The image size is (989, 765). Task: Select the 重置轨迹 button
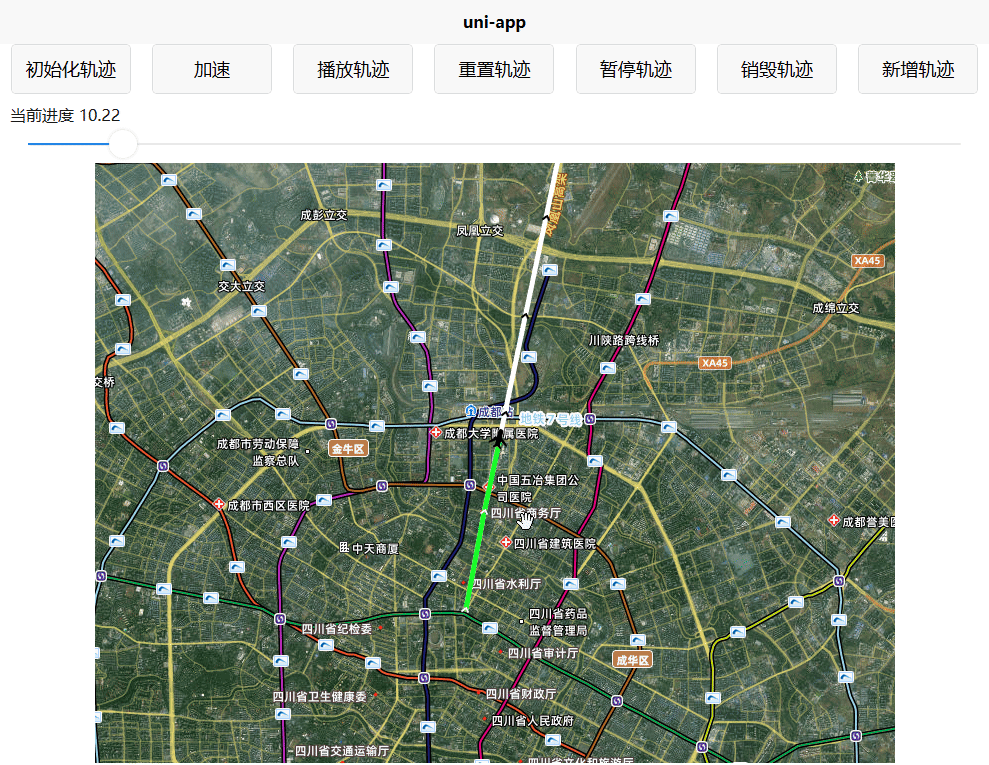(493, 68)
